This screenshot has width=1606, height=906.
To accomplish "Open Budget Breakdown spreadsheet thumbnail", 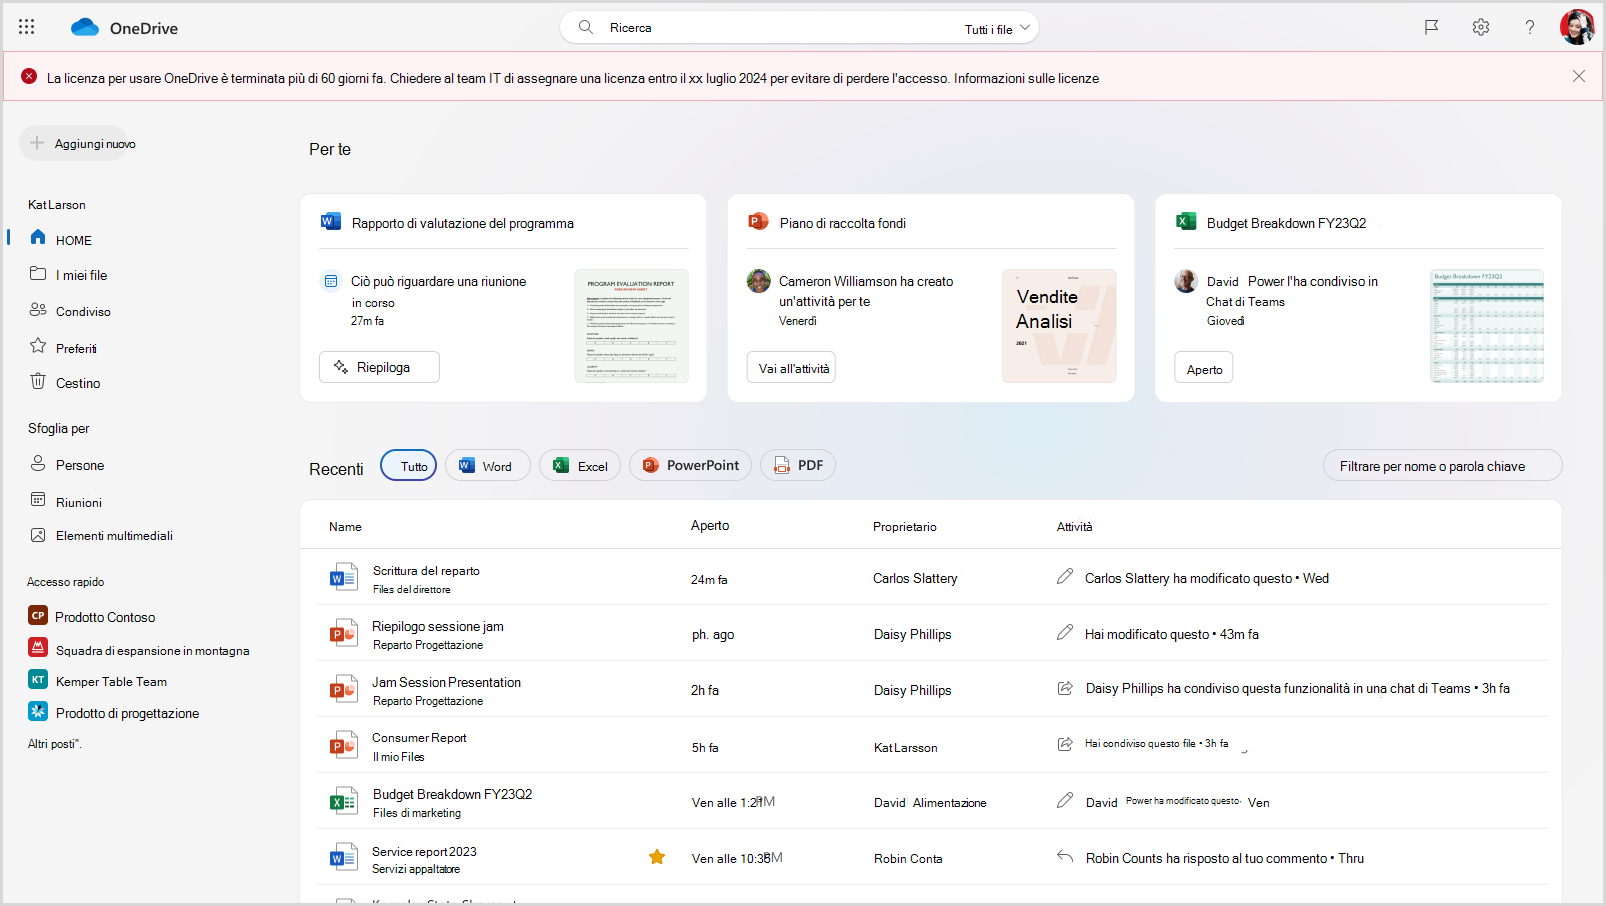I will tap(1487, 326).
